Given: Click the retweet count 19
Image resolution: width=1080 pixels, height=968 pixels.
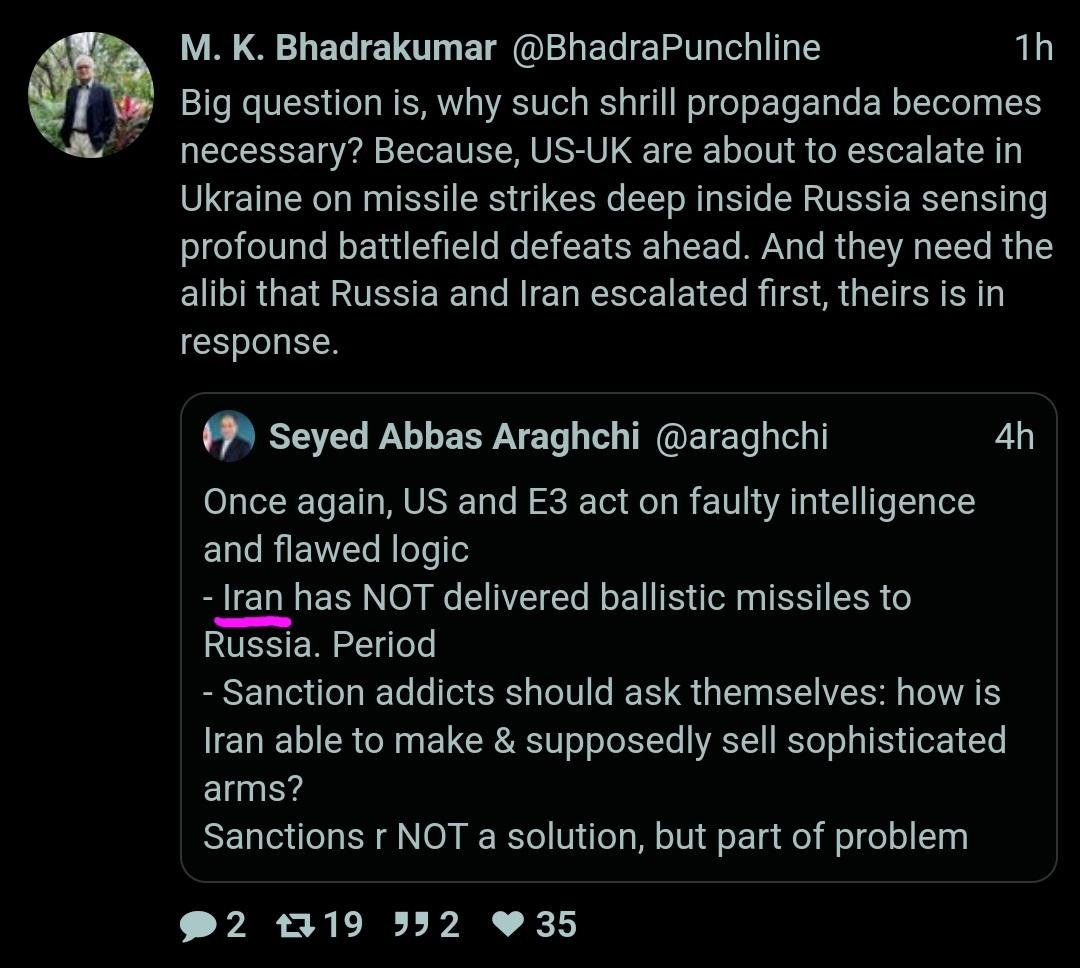Looking at the screenshot, I should pos(343,925).
